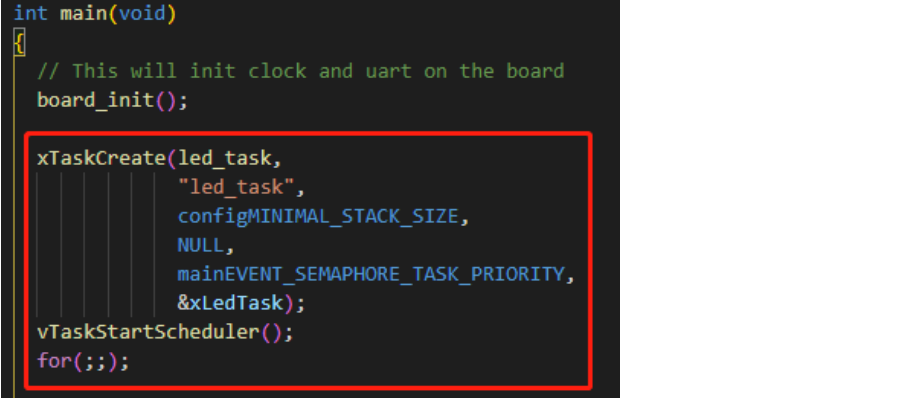The width and height of the screenshot is (906, 399).
Task: Click the word uart in the comment
Action: 388,71
